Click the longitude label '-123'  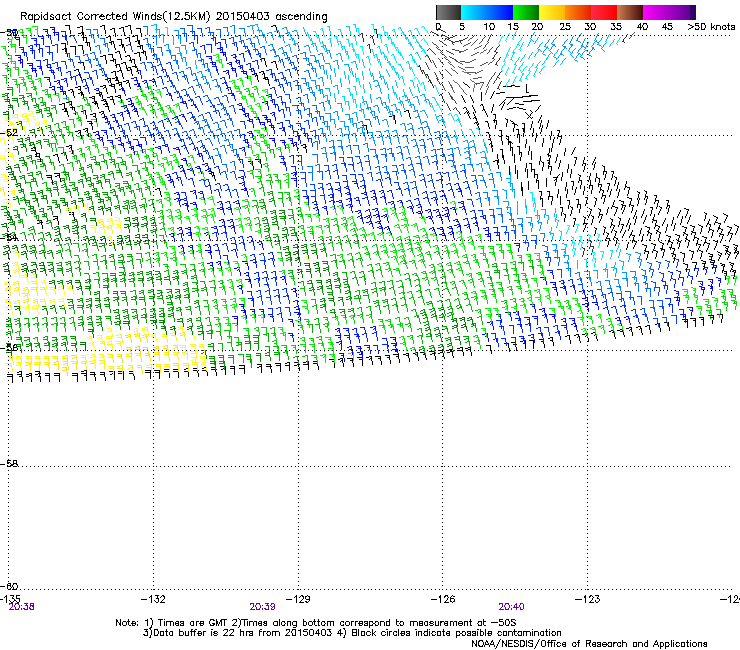tap(588, 599)
